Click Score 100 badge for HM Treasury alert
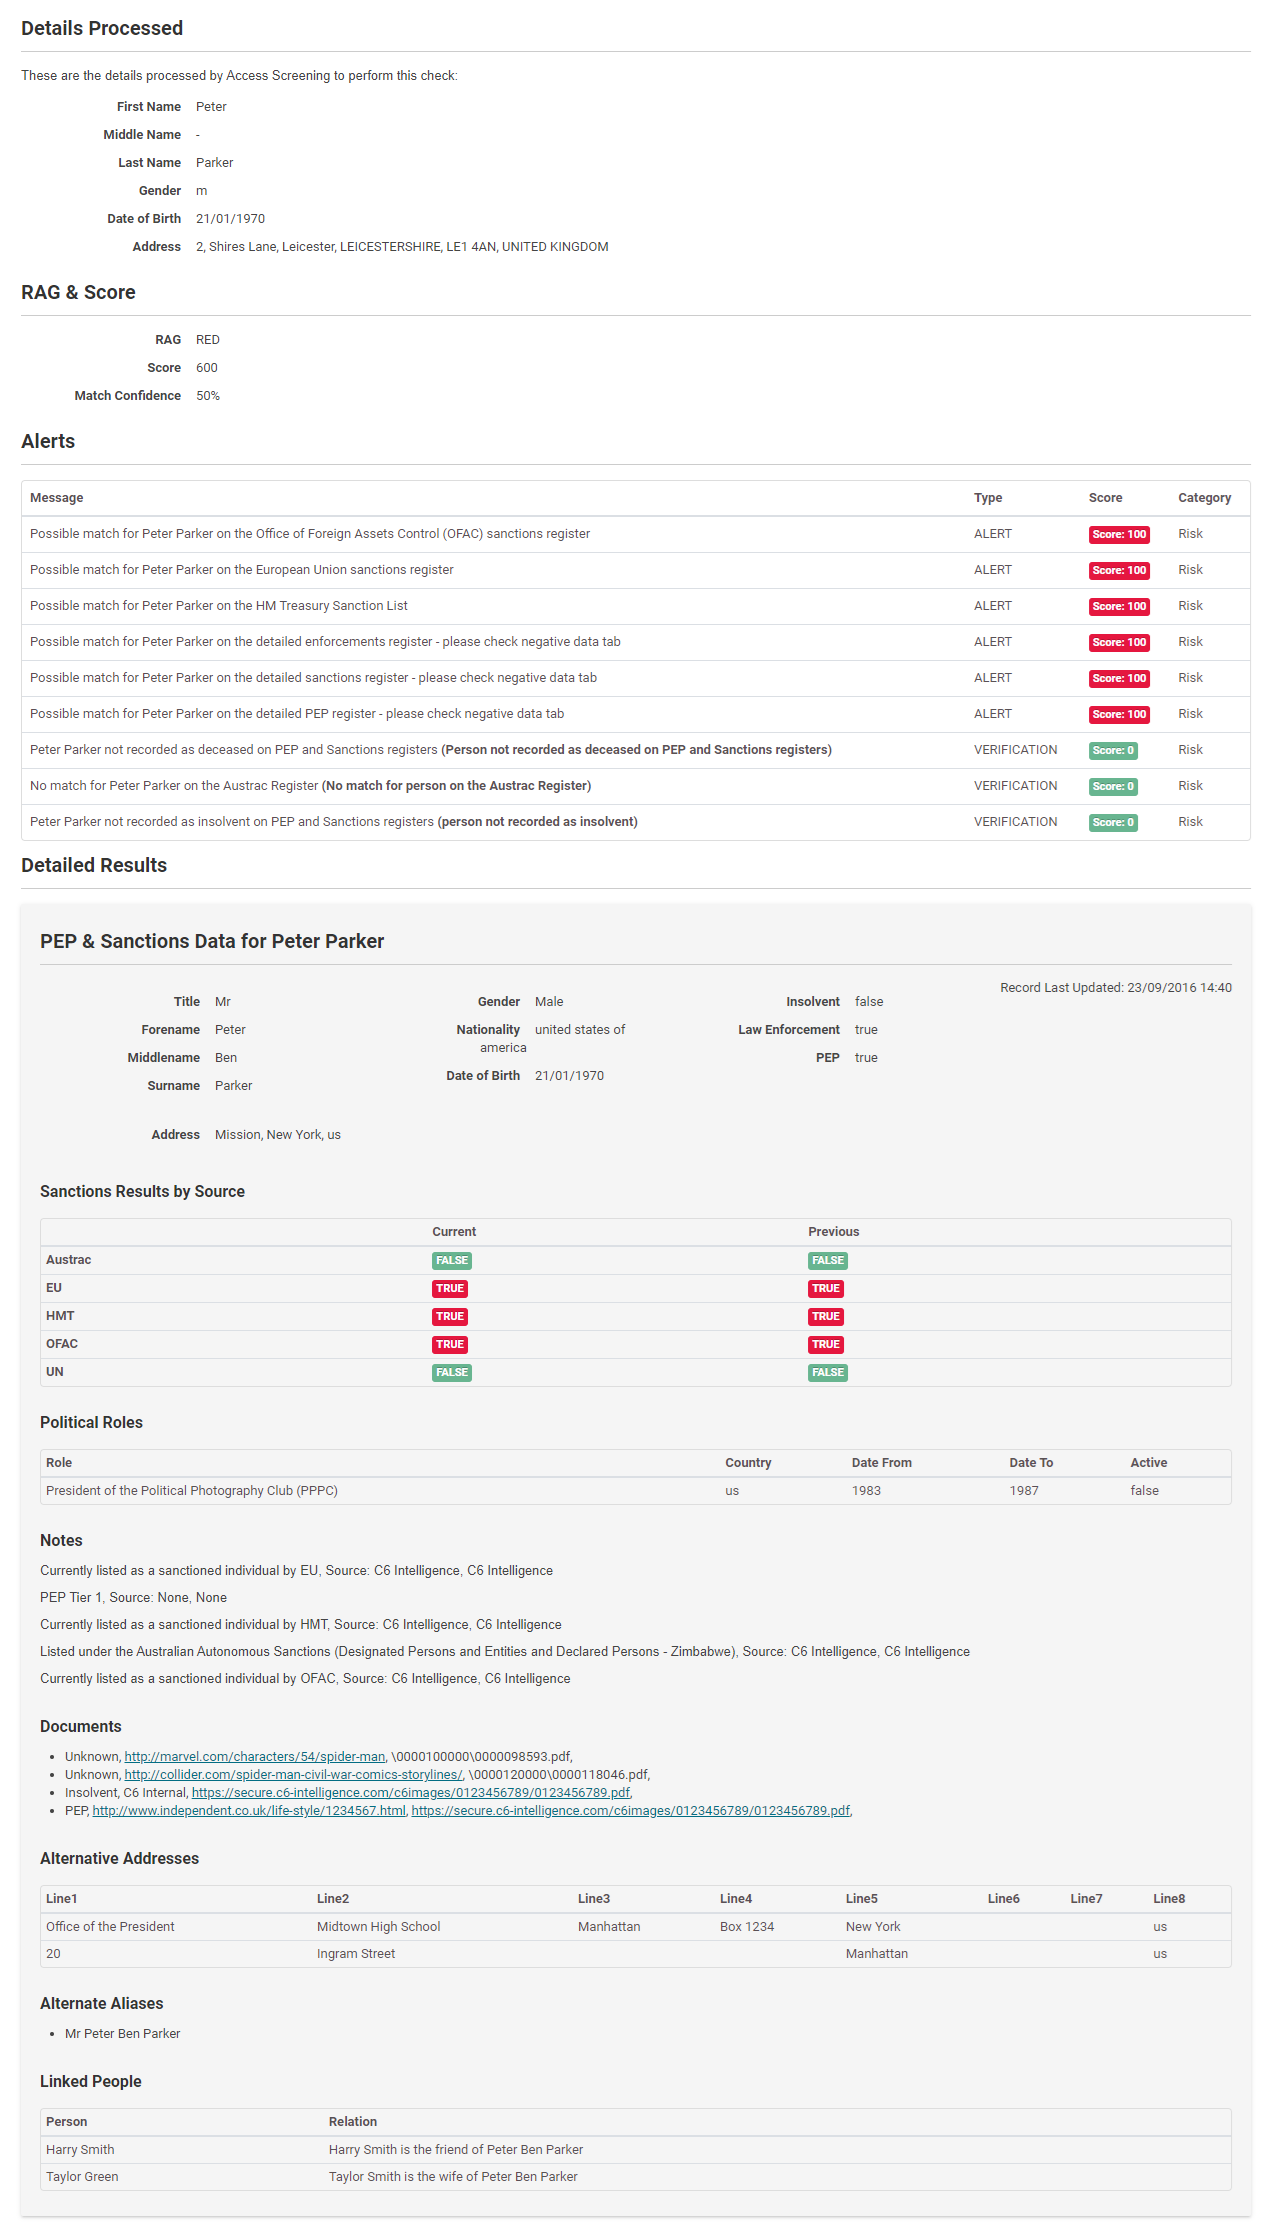 (1118, 606)
